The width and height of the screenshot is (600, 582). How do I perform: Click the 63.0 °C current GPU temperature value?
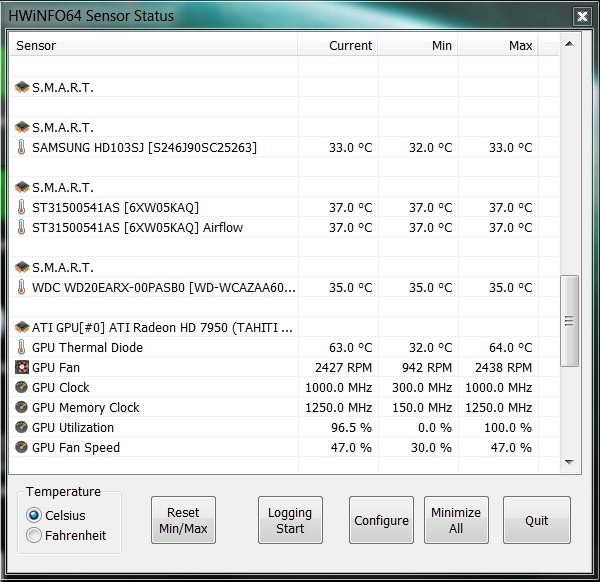coord(351,347)
